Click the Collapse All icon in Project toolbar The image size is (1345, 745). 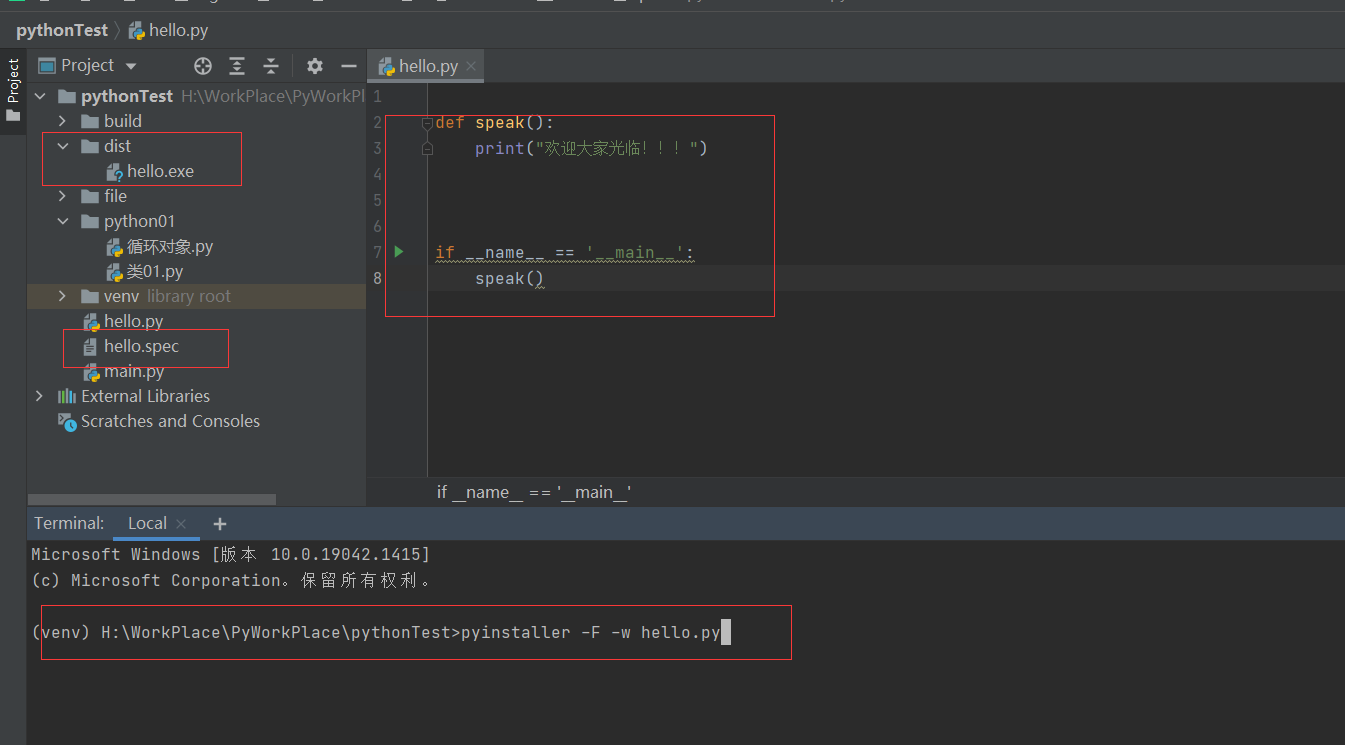click(270, 65)
